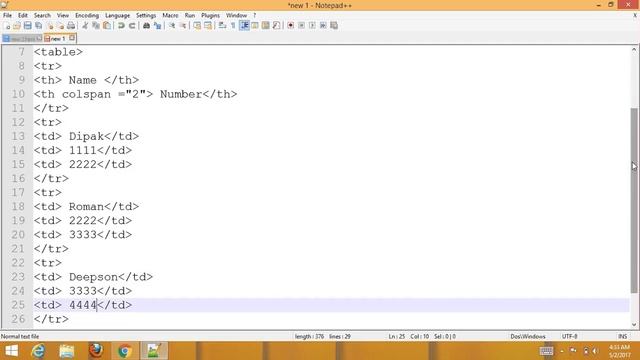Screen dimensions: 640x360
Task: Undo the last edit with the Undo icon
Action: click(121, 26)
